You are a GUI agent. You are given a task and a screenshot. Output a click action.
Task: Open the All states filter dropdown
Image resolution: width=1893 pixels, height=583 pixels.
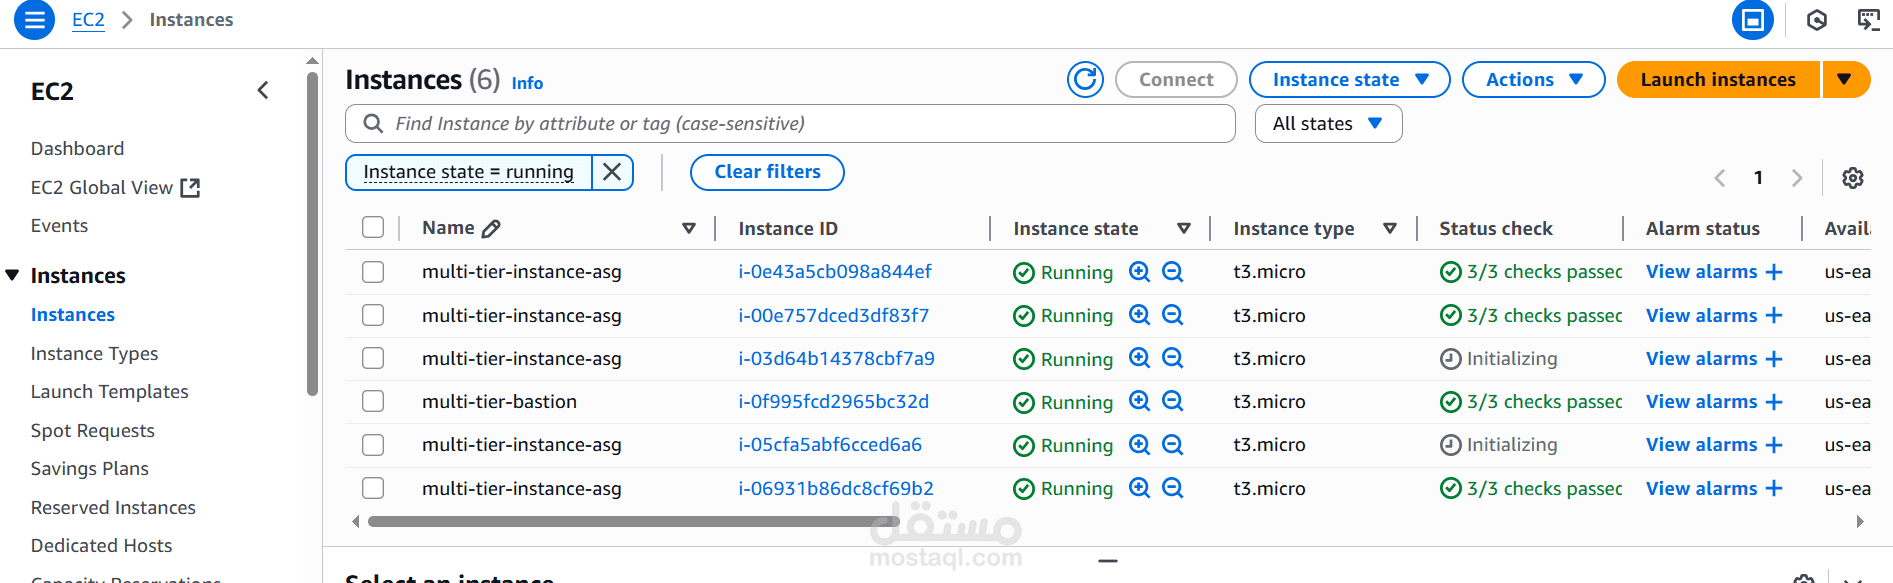click(x=1328, y=124)
